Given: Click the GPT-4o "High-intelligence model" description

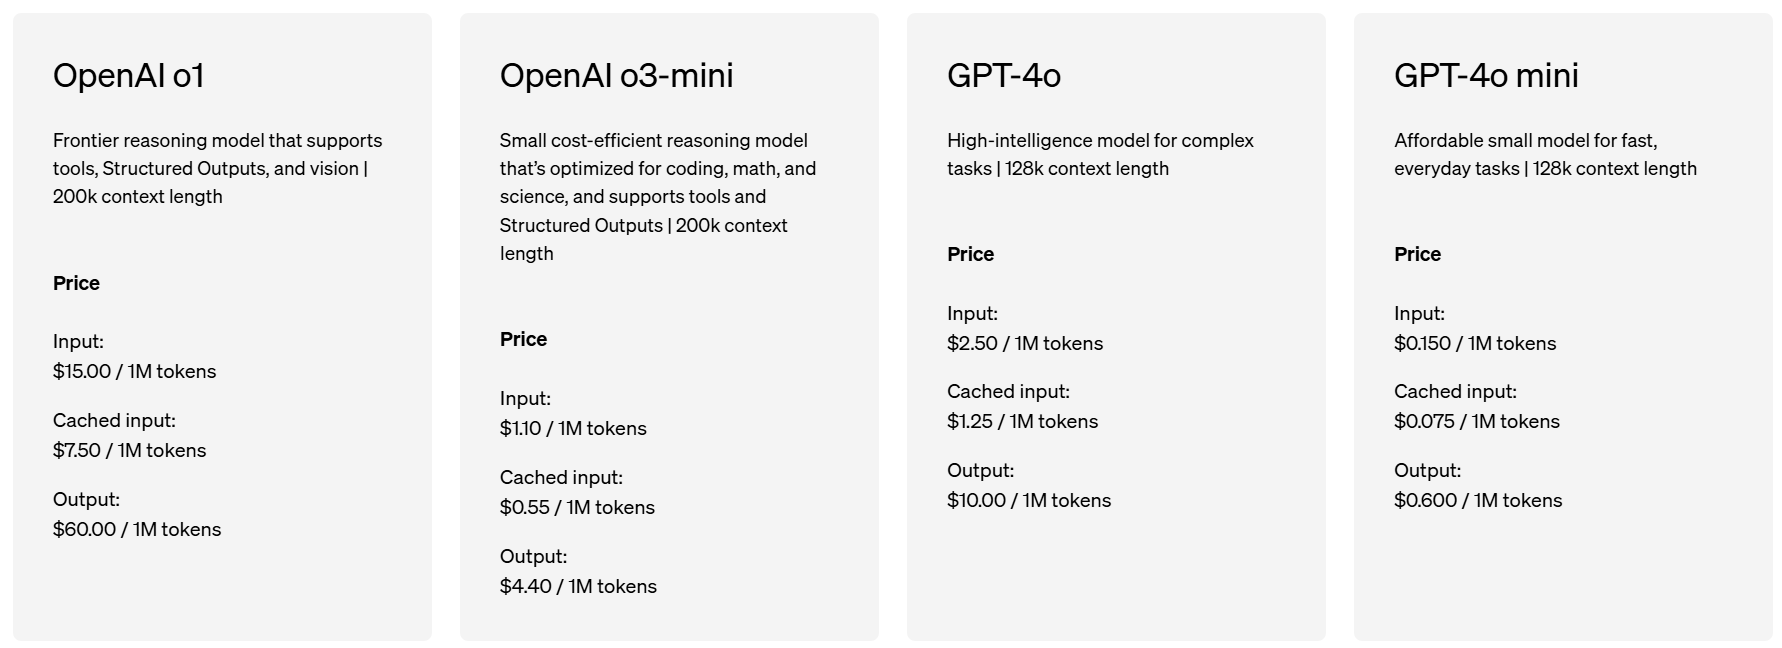Looking at the screenshot, I should pyautogui.click(x=1100, y=155).
